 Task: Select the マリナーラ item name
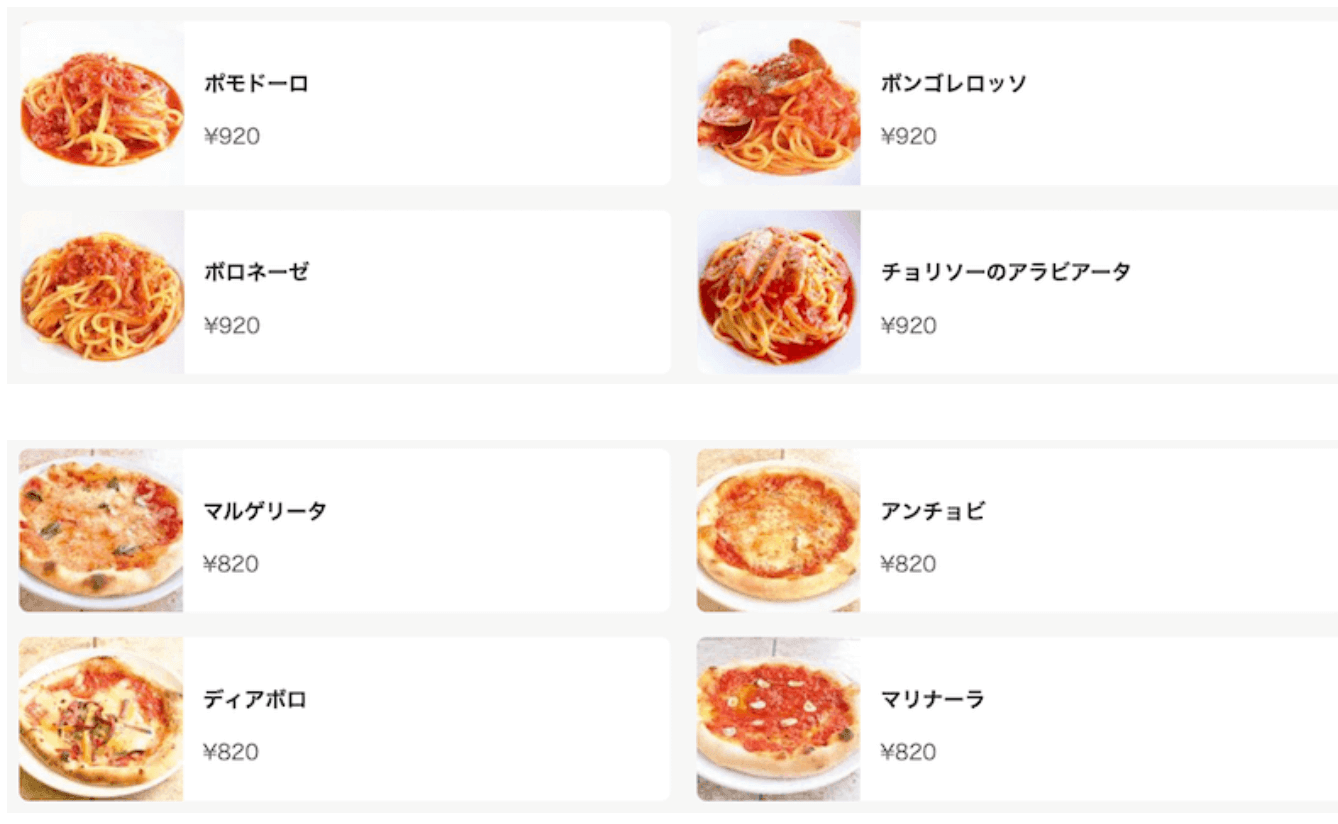coord(933,699)
